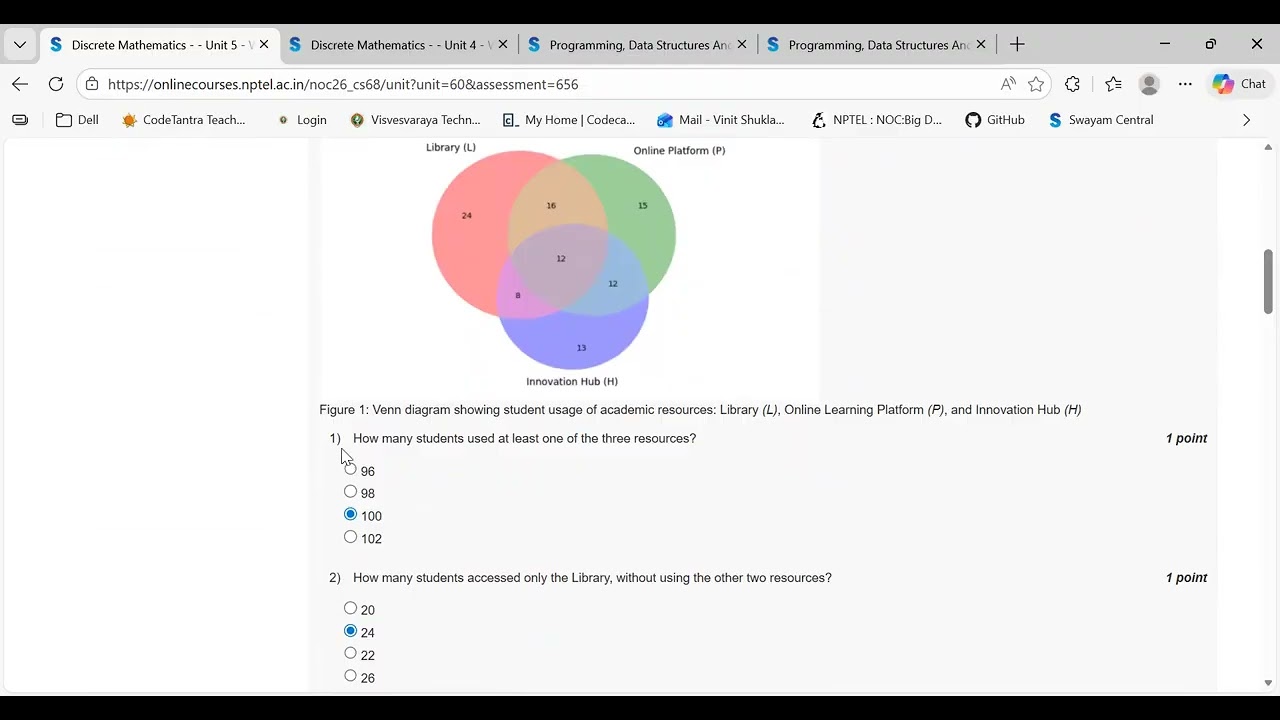Switch to Discrete Mathematics Unit 4 tab
Image resolution: width=1280 pixels, height=720 pixels.
click(x=398, y=45)
